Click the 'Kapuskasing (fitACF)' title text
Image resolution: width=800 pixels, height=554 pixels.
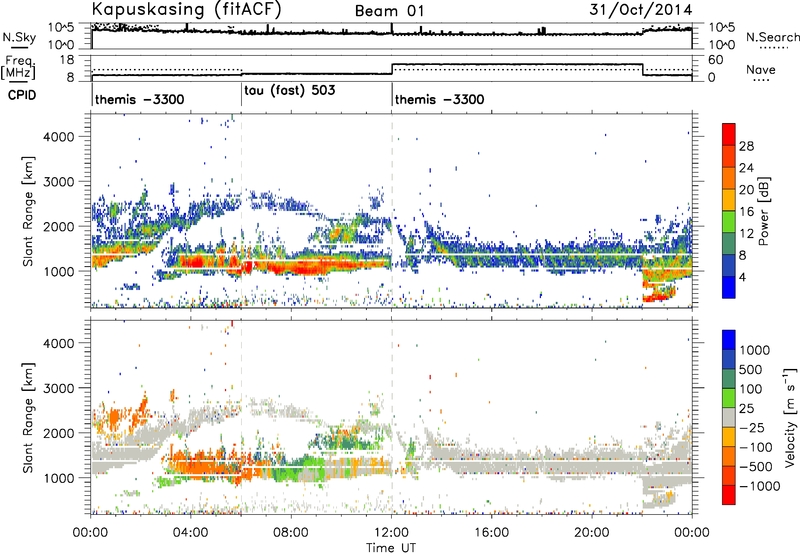click(186, 9)
